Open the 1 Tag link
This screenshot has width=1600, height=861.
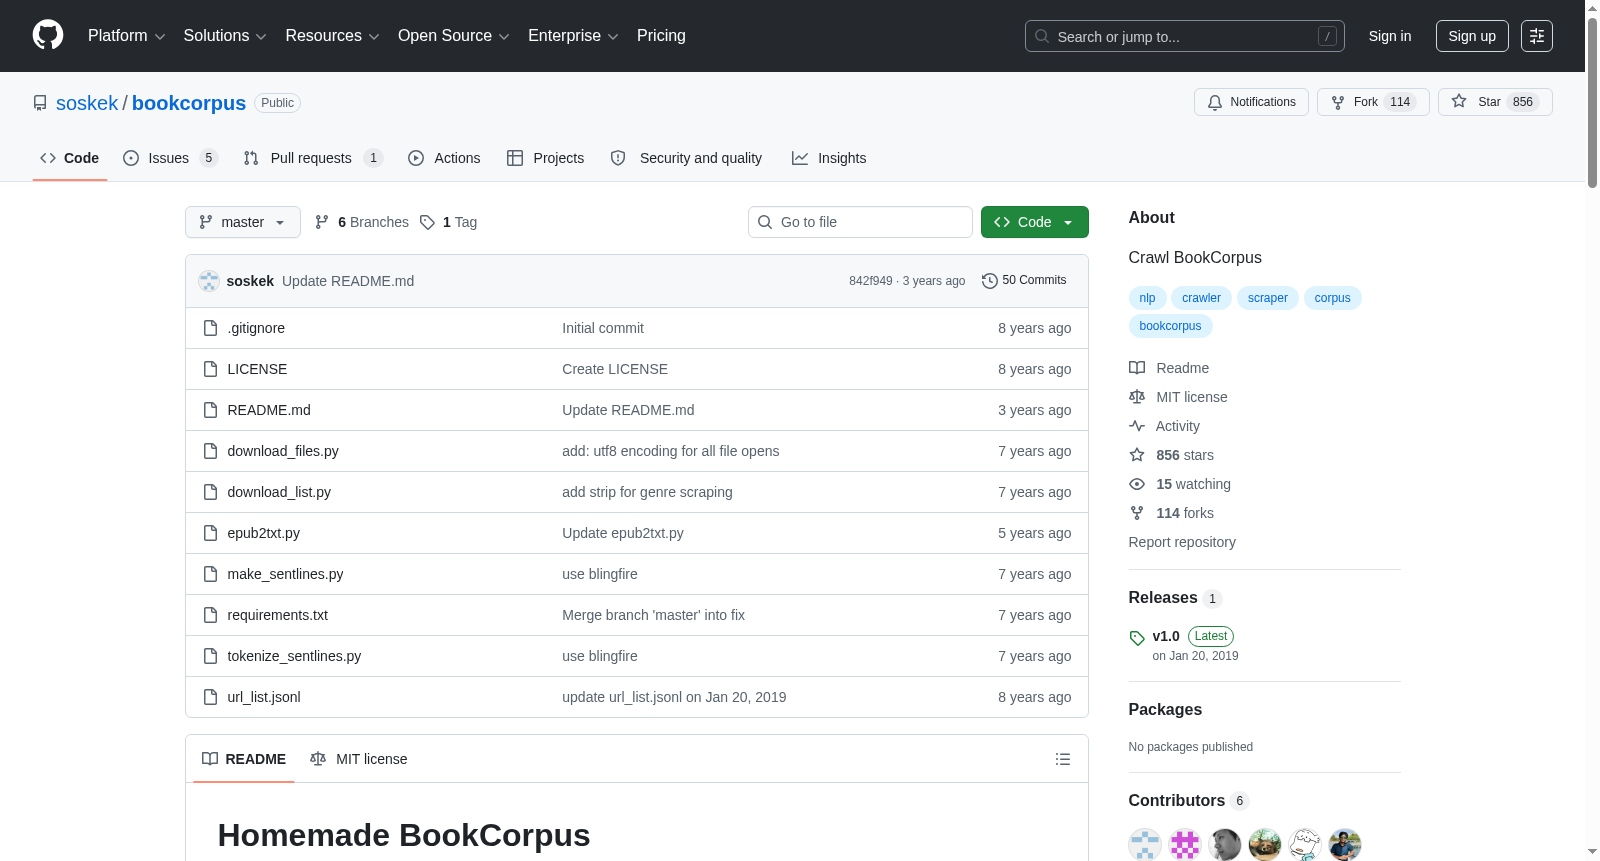(448, 222)
